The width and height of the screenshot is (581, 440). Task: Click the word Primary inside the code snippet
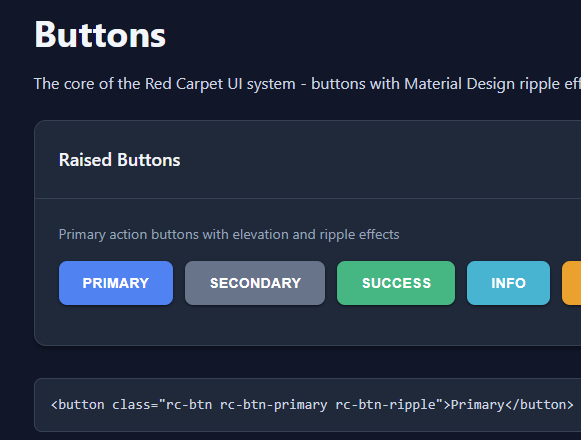(x=477, y=405)
